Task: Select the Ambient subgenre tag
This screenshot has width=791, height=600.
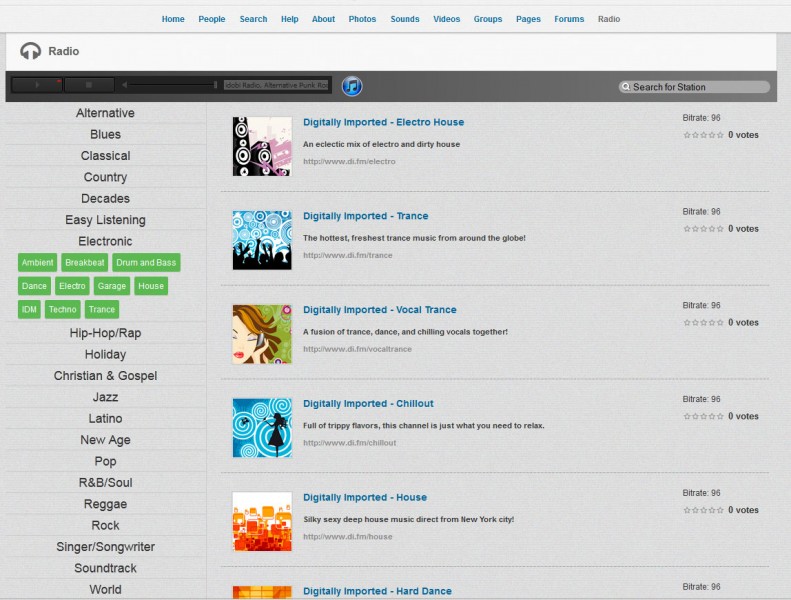Action: pyautogui.click(x=37, y=262)
